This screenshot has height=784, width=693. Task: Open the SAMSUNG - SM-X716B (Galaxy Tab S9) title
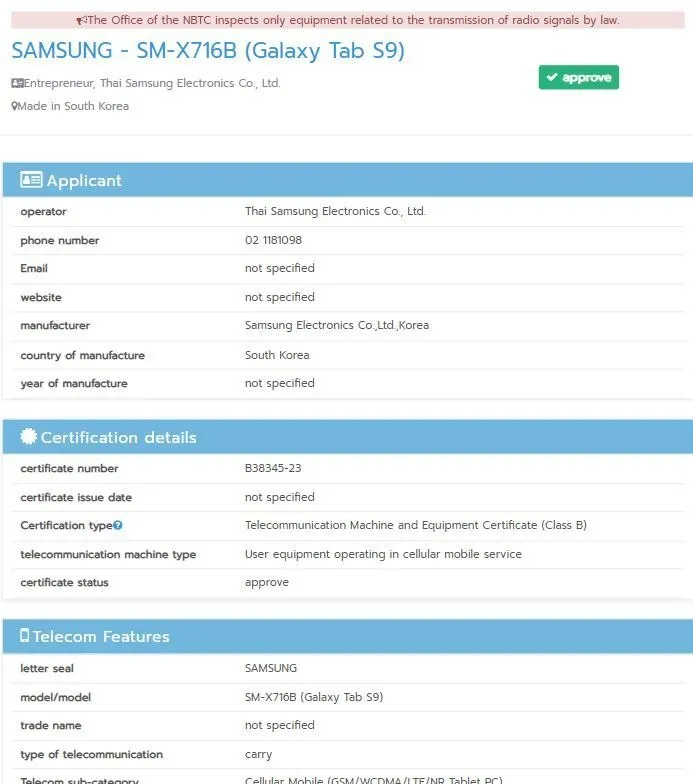click(x=208, y=51)
